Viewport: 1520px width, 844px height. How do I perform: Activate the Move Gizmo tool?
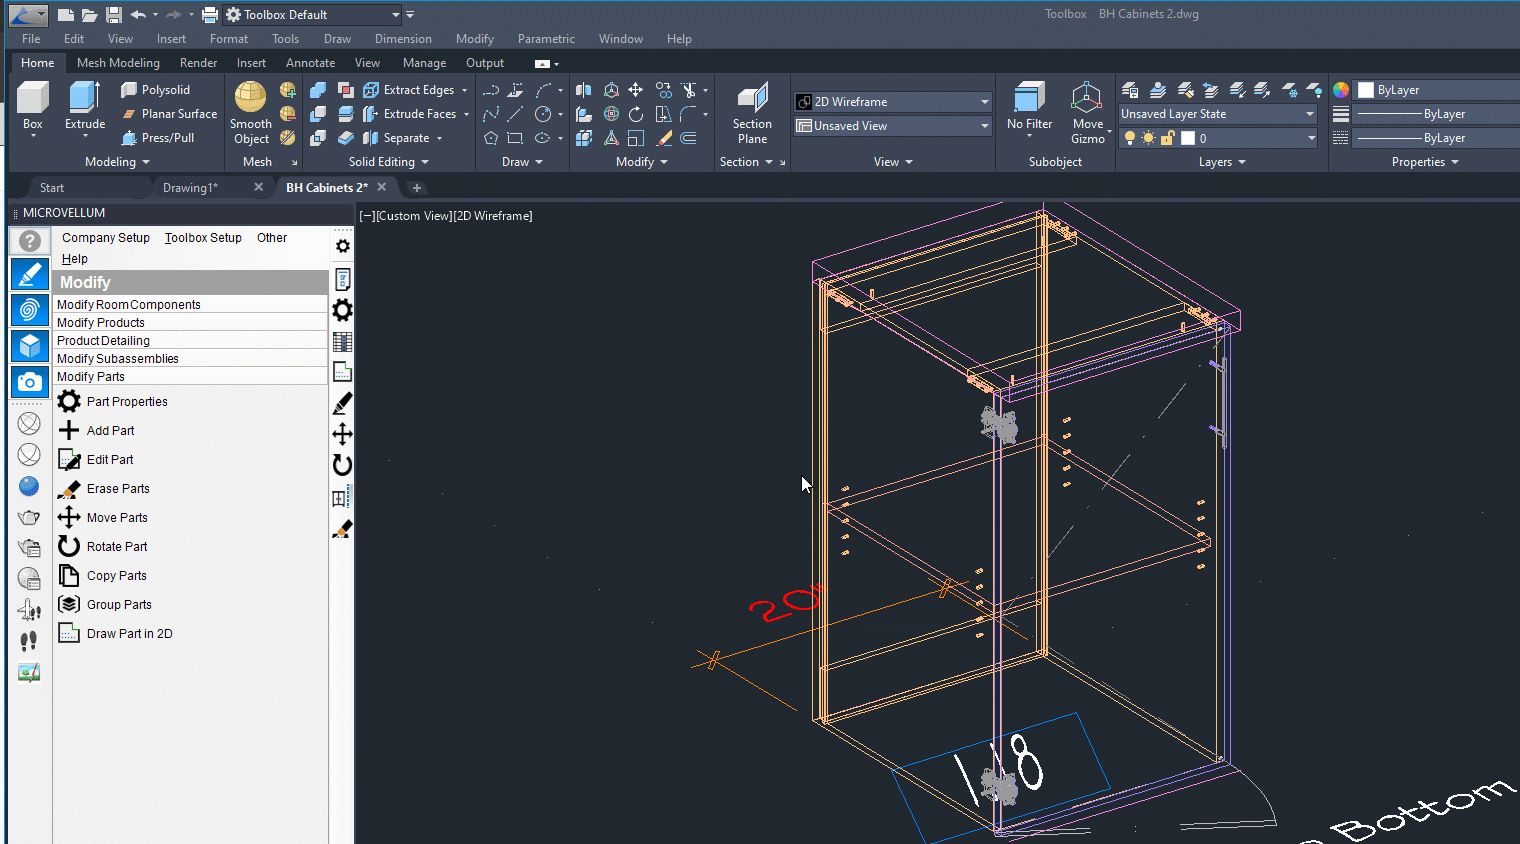point(1087,113)
